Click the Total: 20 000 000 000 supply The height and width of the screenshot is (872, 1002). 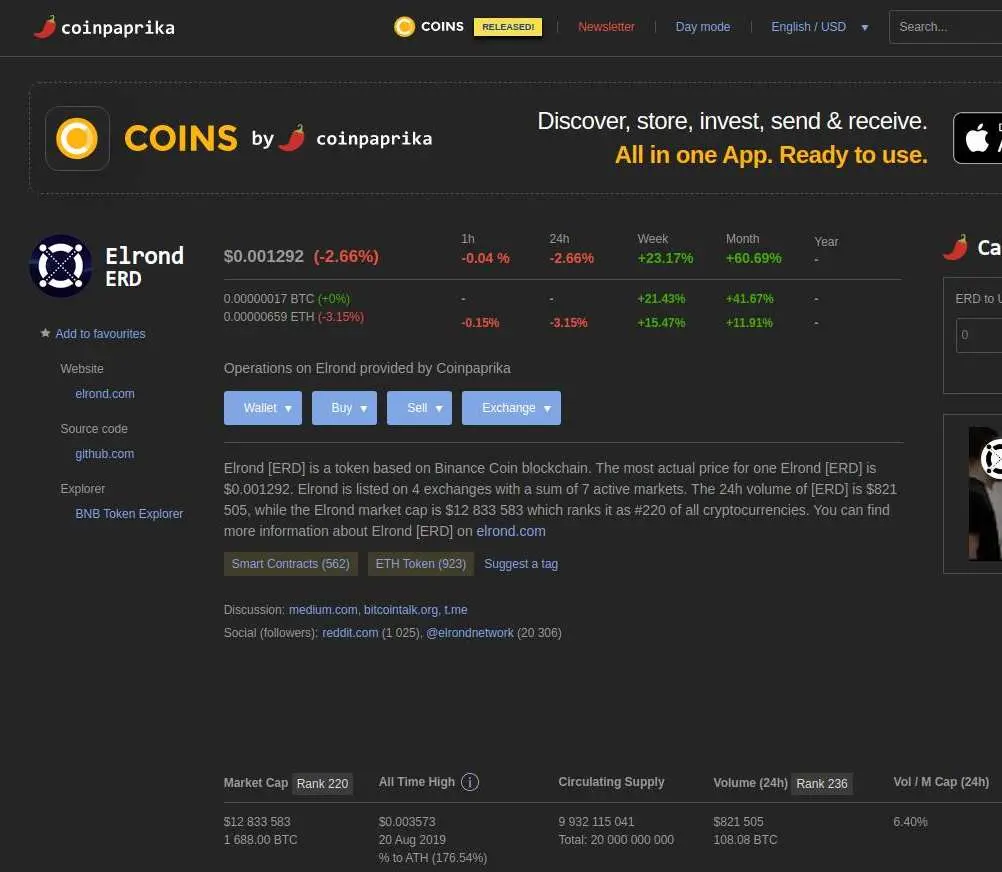point(616,839)
